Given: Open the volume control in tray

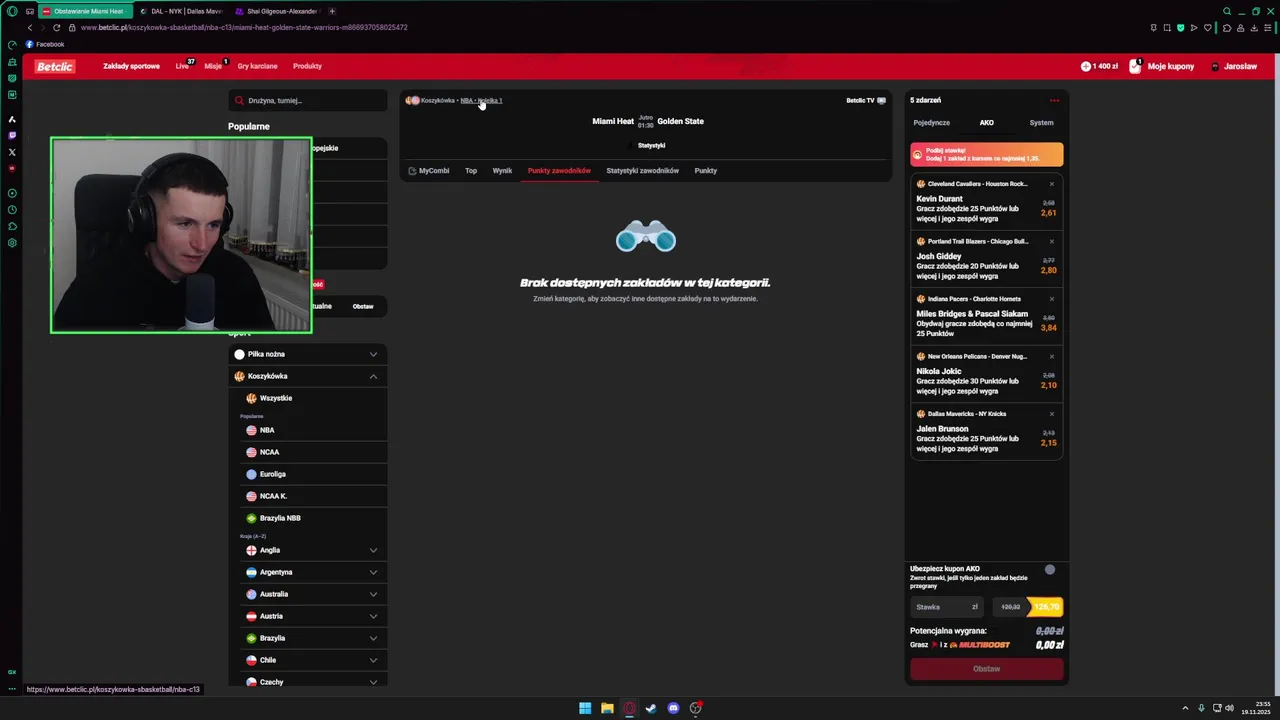Looking at the screenshot, I should (x=1229, y=708).
